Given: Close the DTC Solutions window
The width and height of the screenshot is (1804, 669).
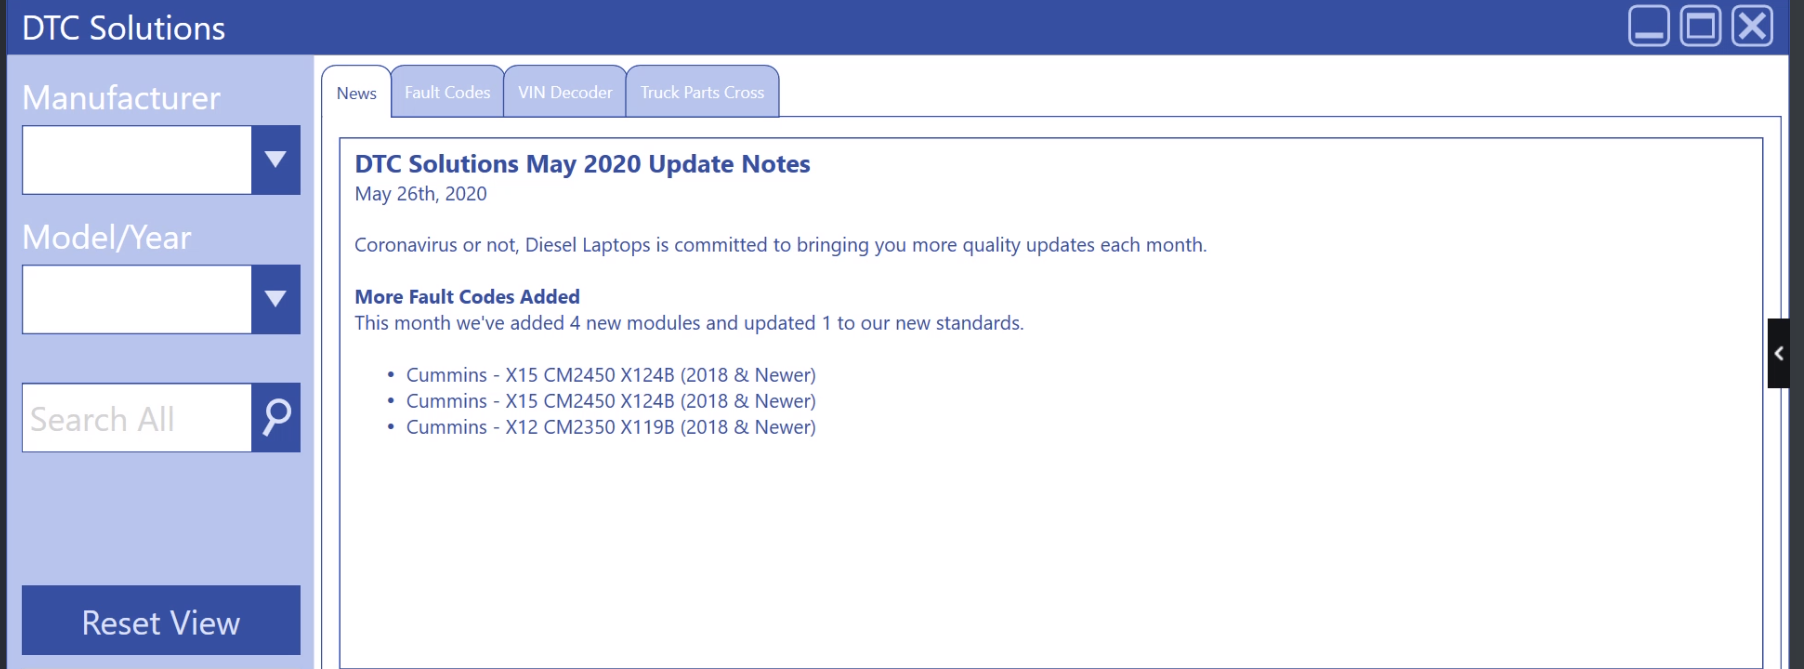Looking at the screenshot, I should pyautogui.click(x=1752, y=27).
